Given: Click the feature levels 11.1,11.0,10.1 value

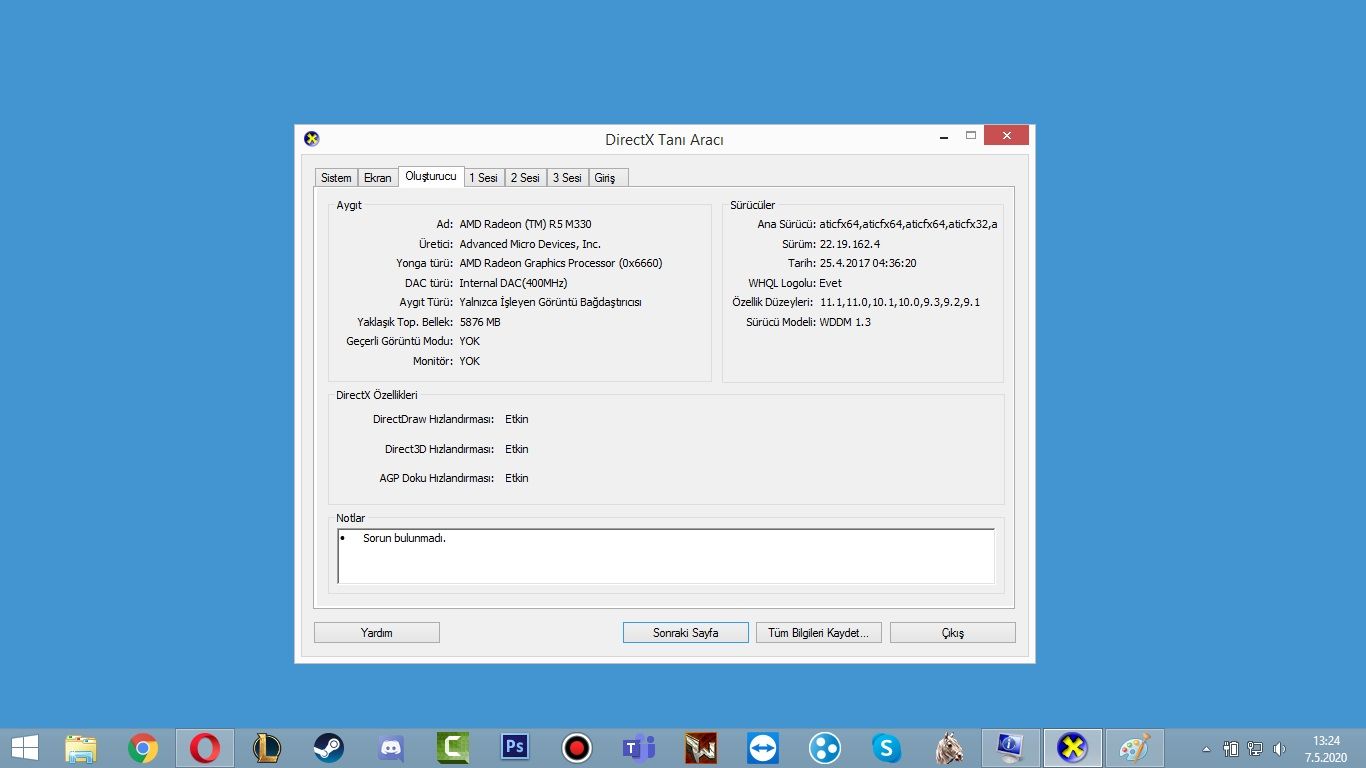Looking at the screenshot, I should point(900,302).
